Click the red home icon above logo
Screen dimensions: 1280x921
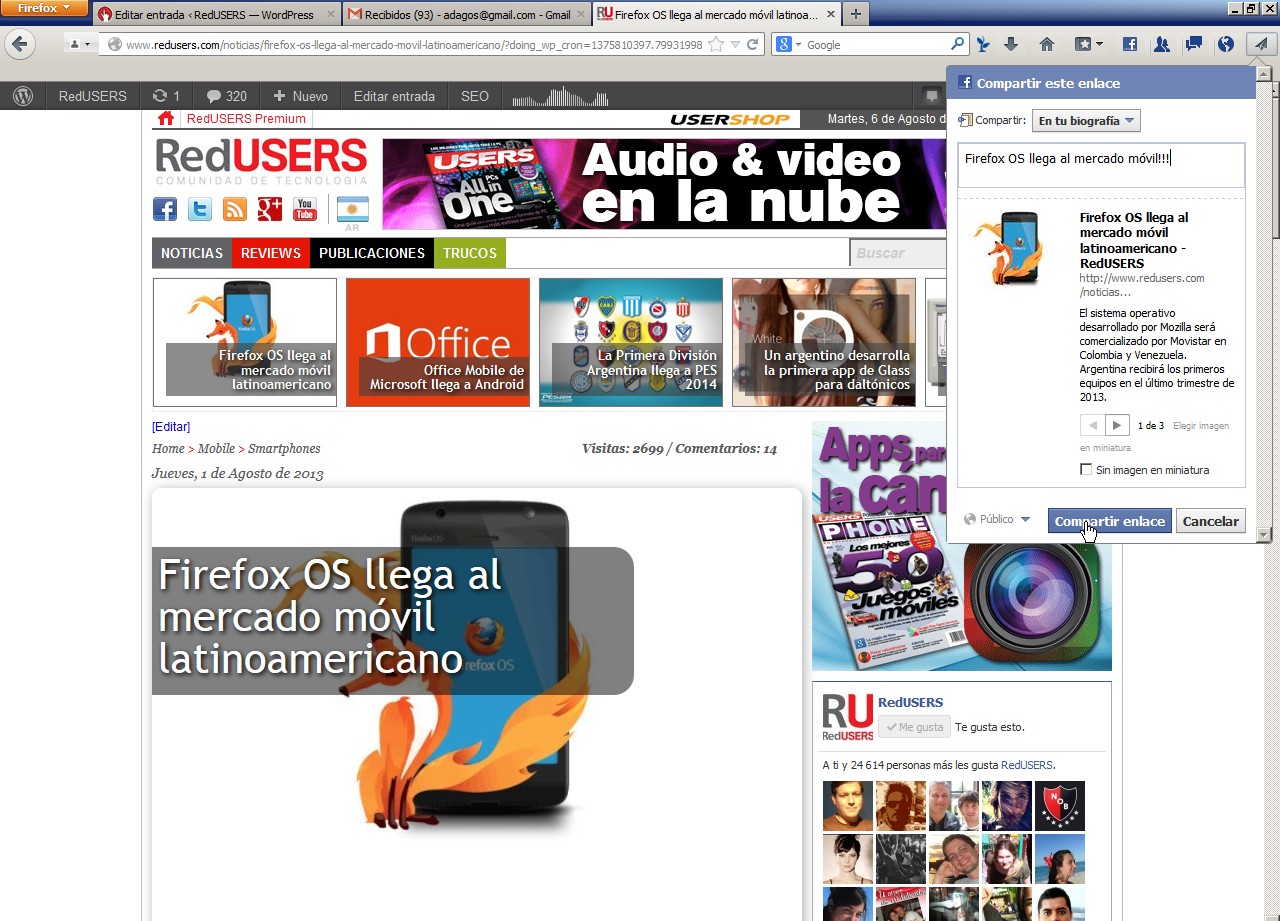(166, 119)
